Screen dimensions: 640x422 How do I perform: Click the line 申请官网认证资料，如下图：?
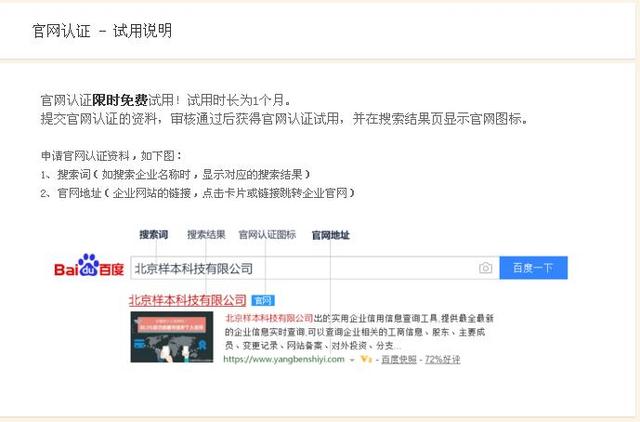tap(111, 155)
